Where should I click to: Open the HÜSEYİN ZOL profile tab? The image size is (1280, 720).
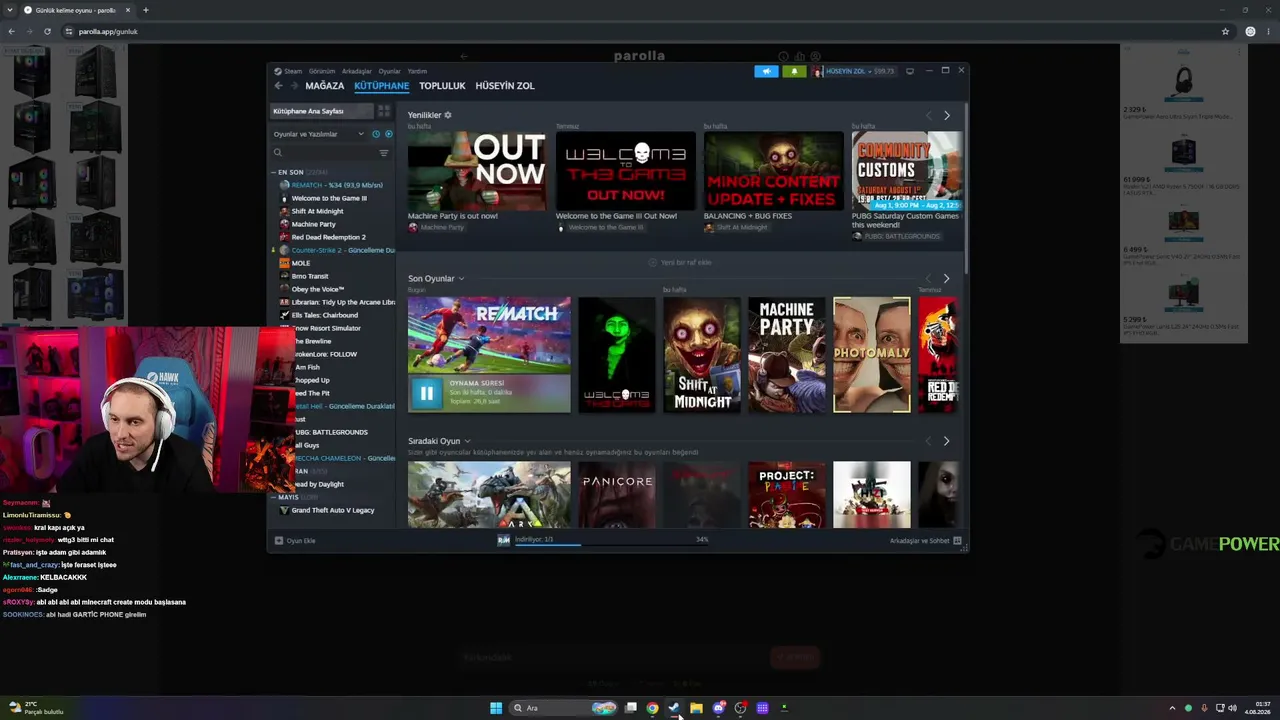pos(505,86)
